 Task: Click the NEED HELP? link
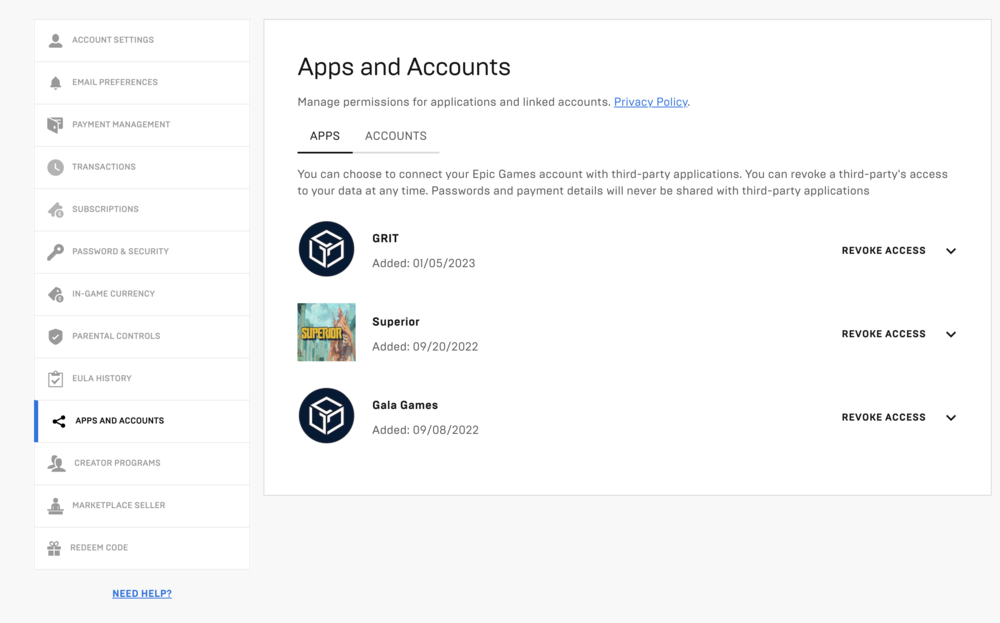[x=142, y=594]
